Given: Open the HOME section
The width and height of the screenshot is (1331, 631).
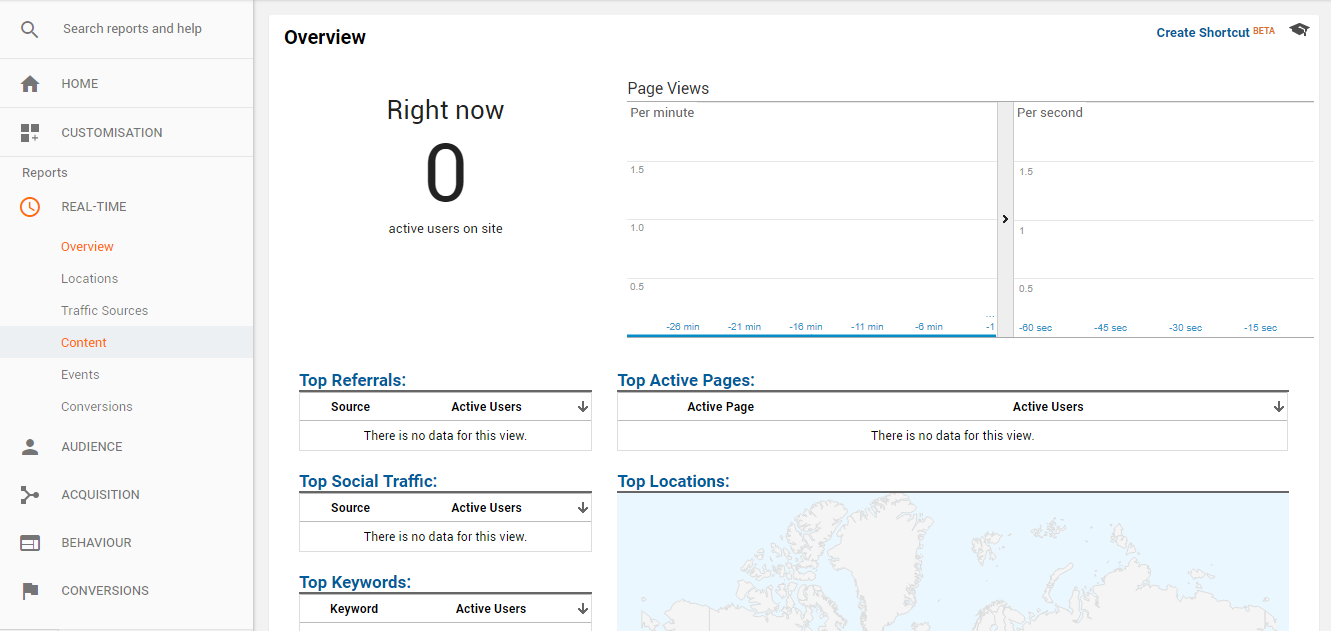Looking at the screenshot, I should click(x=80, y=84).
